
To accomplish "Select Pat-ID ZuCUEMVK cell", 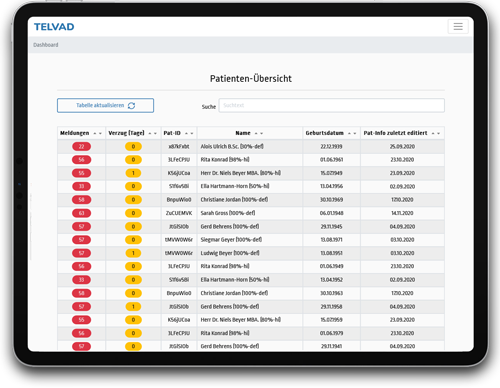I will pyautogui.click(x=179, y=213).
